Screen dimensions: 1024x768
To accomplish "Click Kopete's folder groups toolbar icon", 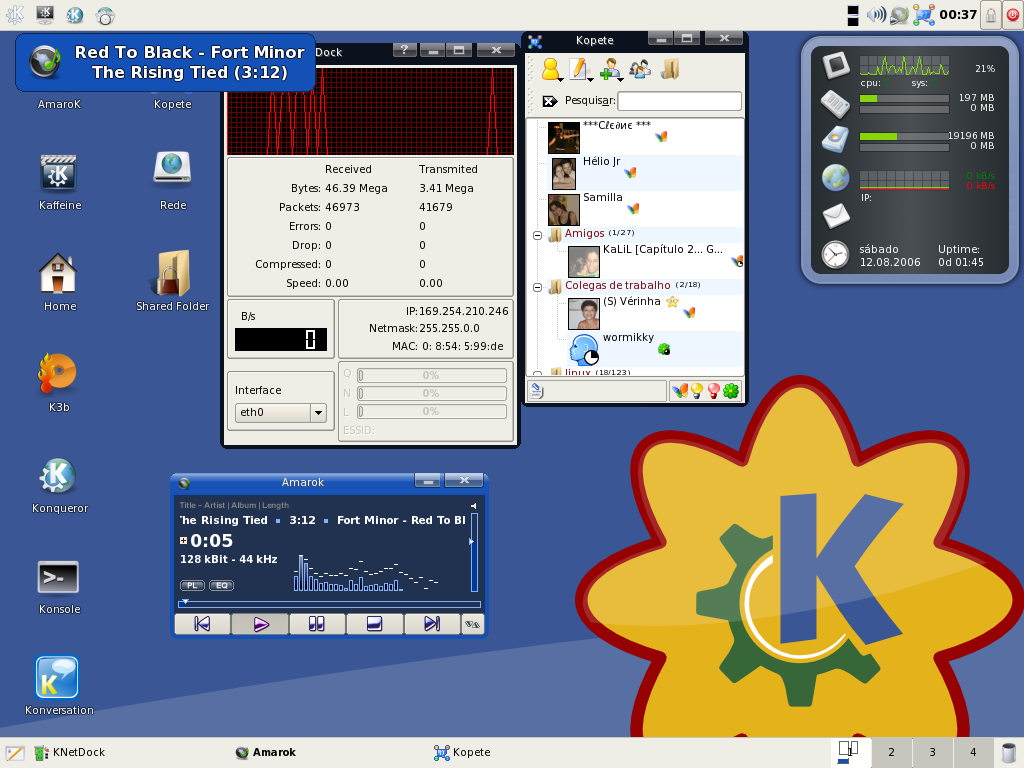I will [x=670, y=69].
